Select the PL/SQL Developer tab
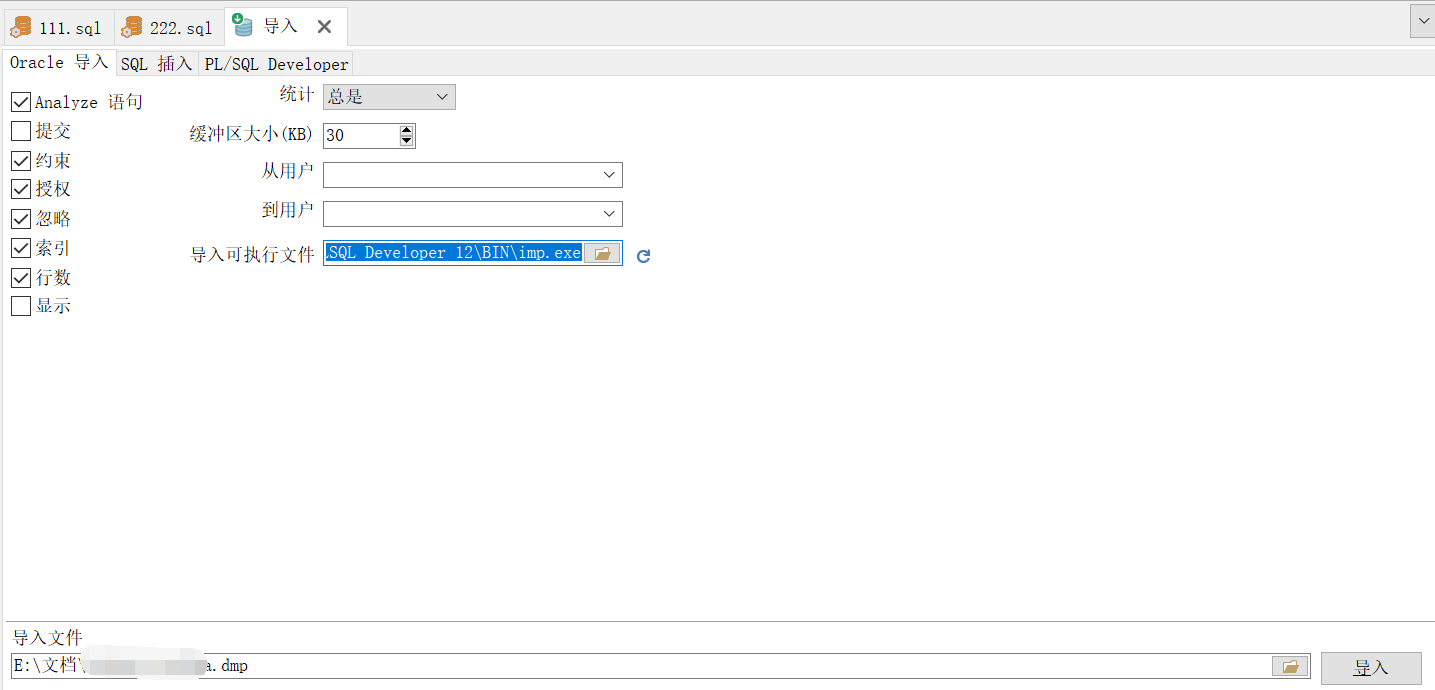 pos(276,64)
